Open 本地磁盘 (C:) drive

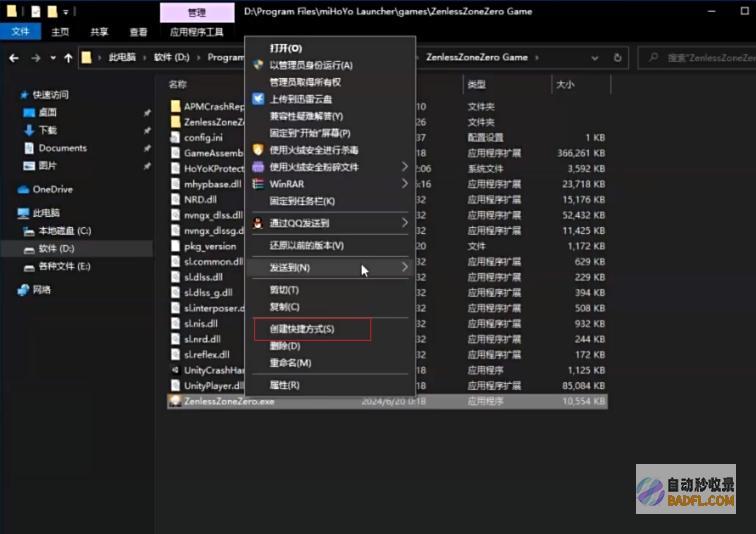tap(65, 231)
